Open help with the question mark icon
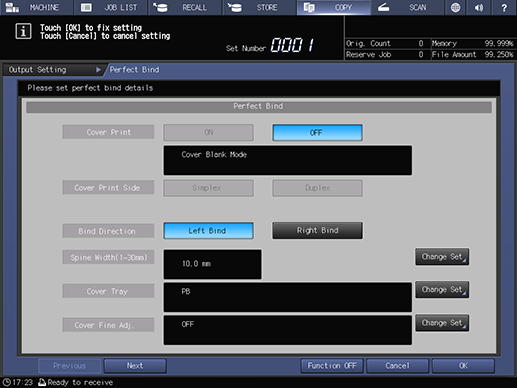The image size is (517, 388). tap(504, 7)
